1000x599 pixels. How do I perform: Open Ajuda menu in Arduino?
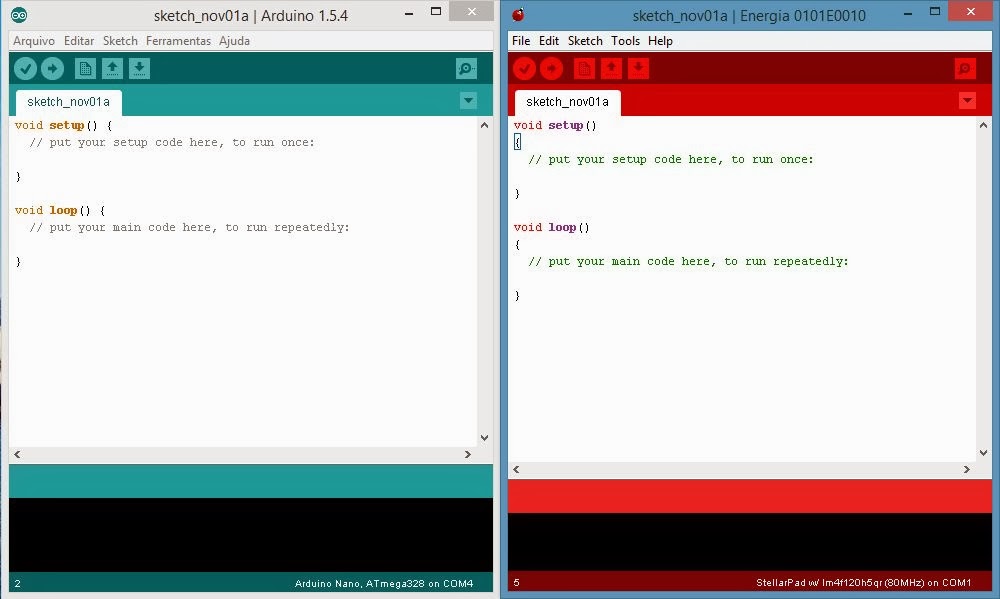(x=234, y=41)
